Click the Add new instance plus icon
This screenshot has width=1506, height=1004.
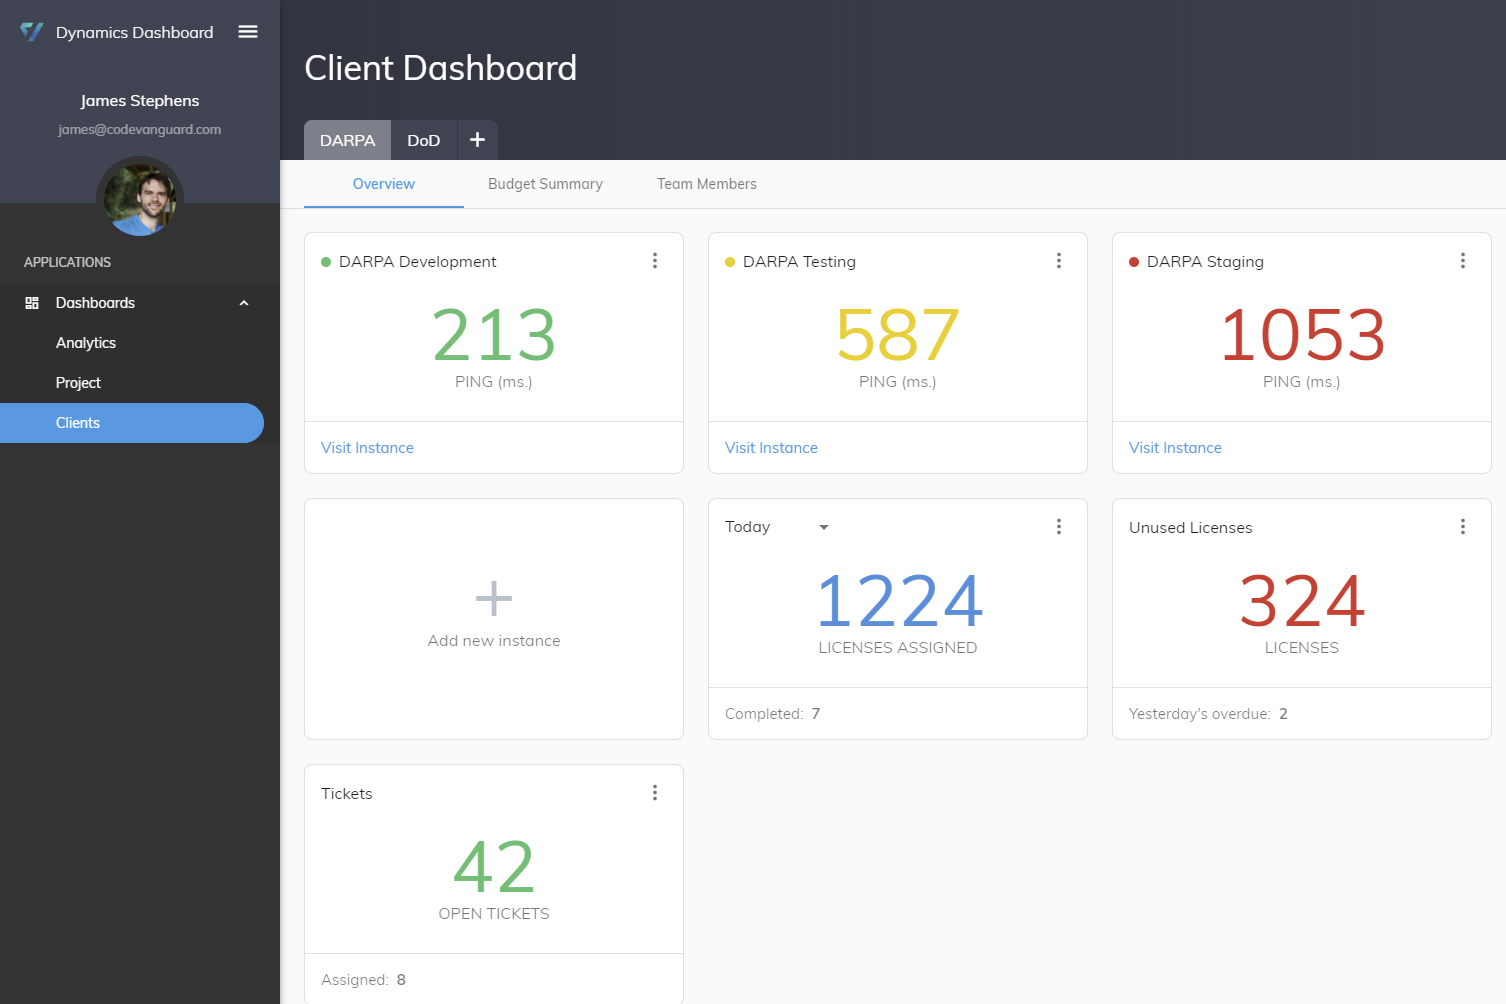click(x=494, y=599)
